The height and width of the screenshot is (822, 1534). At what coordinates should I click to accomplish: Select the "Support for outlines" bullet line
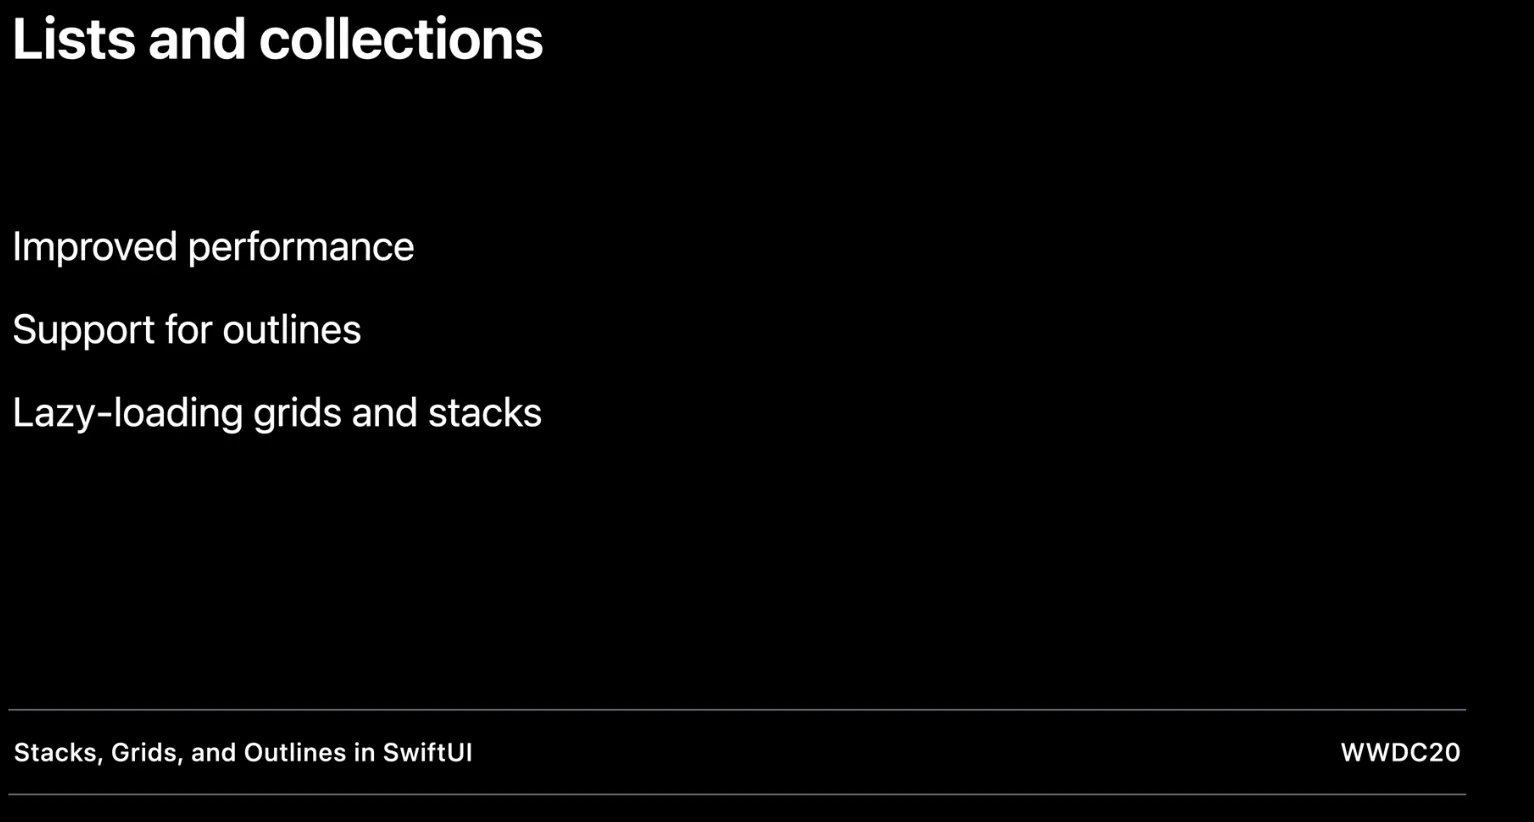pos(186,330)
